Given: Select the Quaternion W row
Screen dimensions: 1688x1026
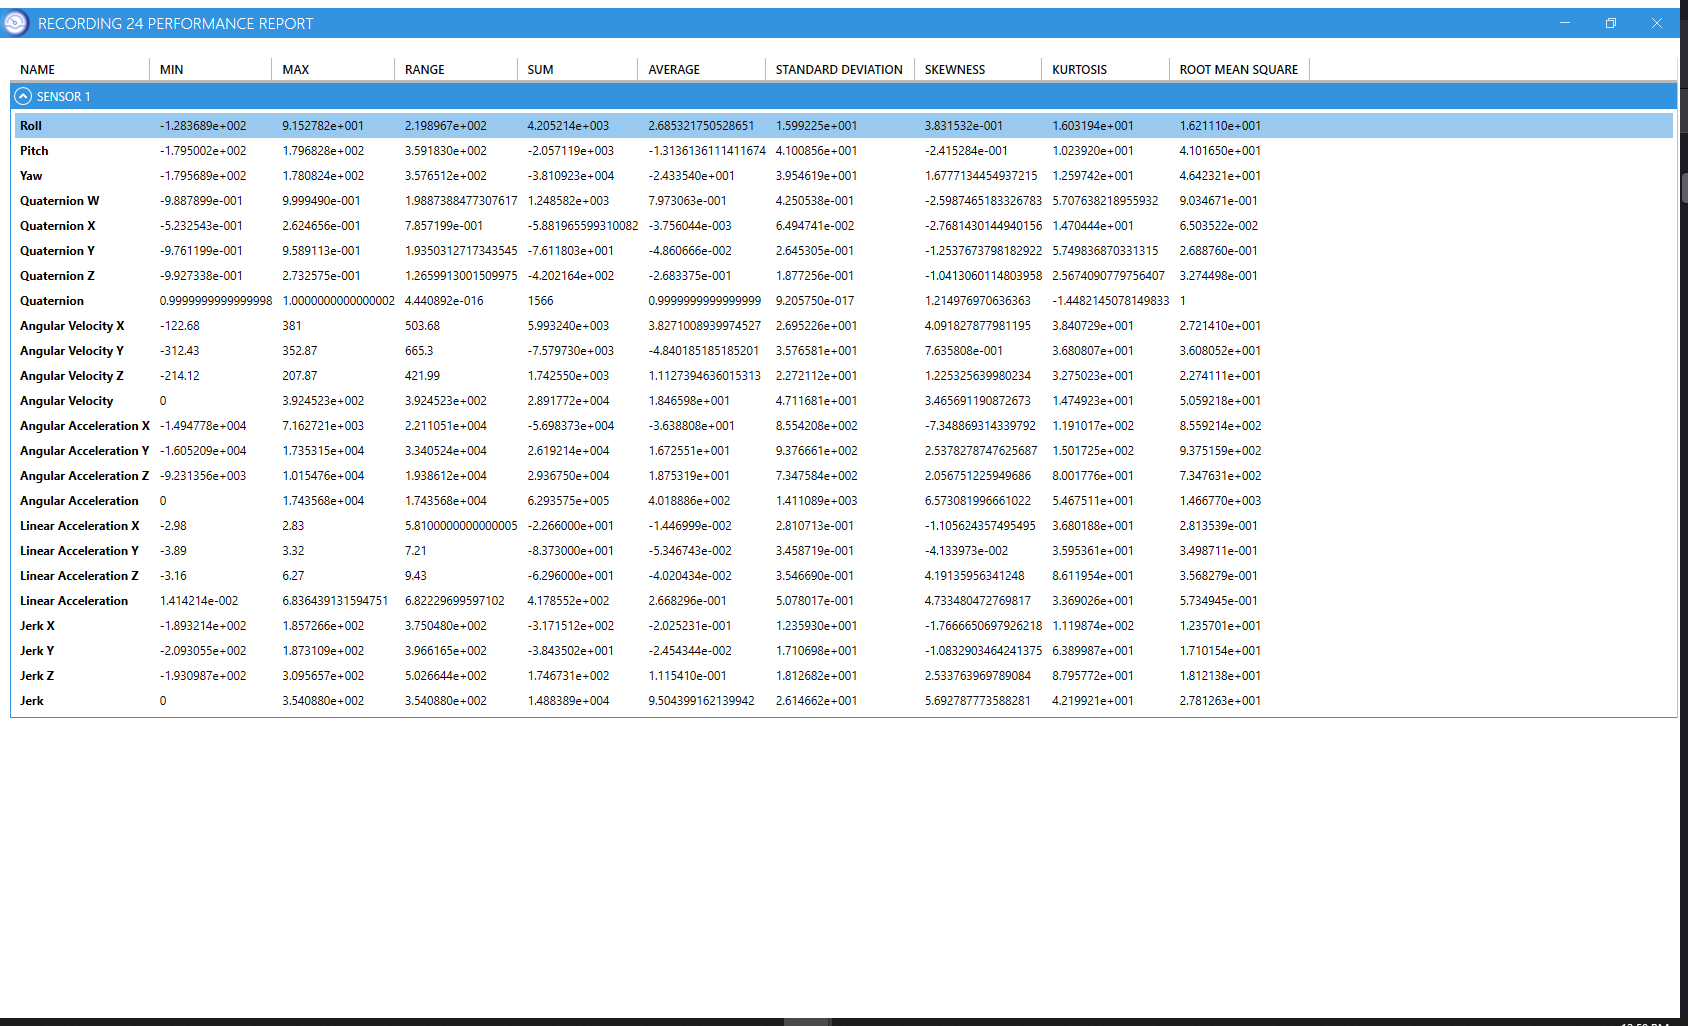Looking at the screenshot, I should pyautogui.click(x=844, y=201).
